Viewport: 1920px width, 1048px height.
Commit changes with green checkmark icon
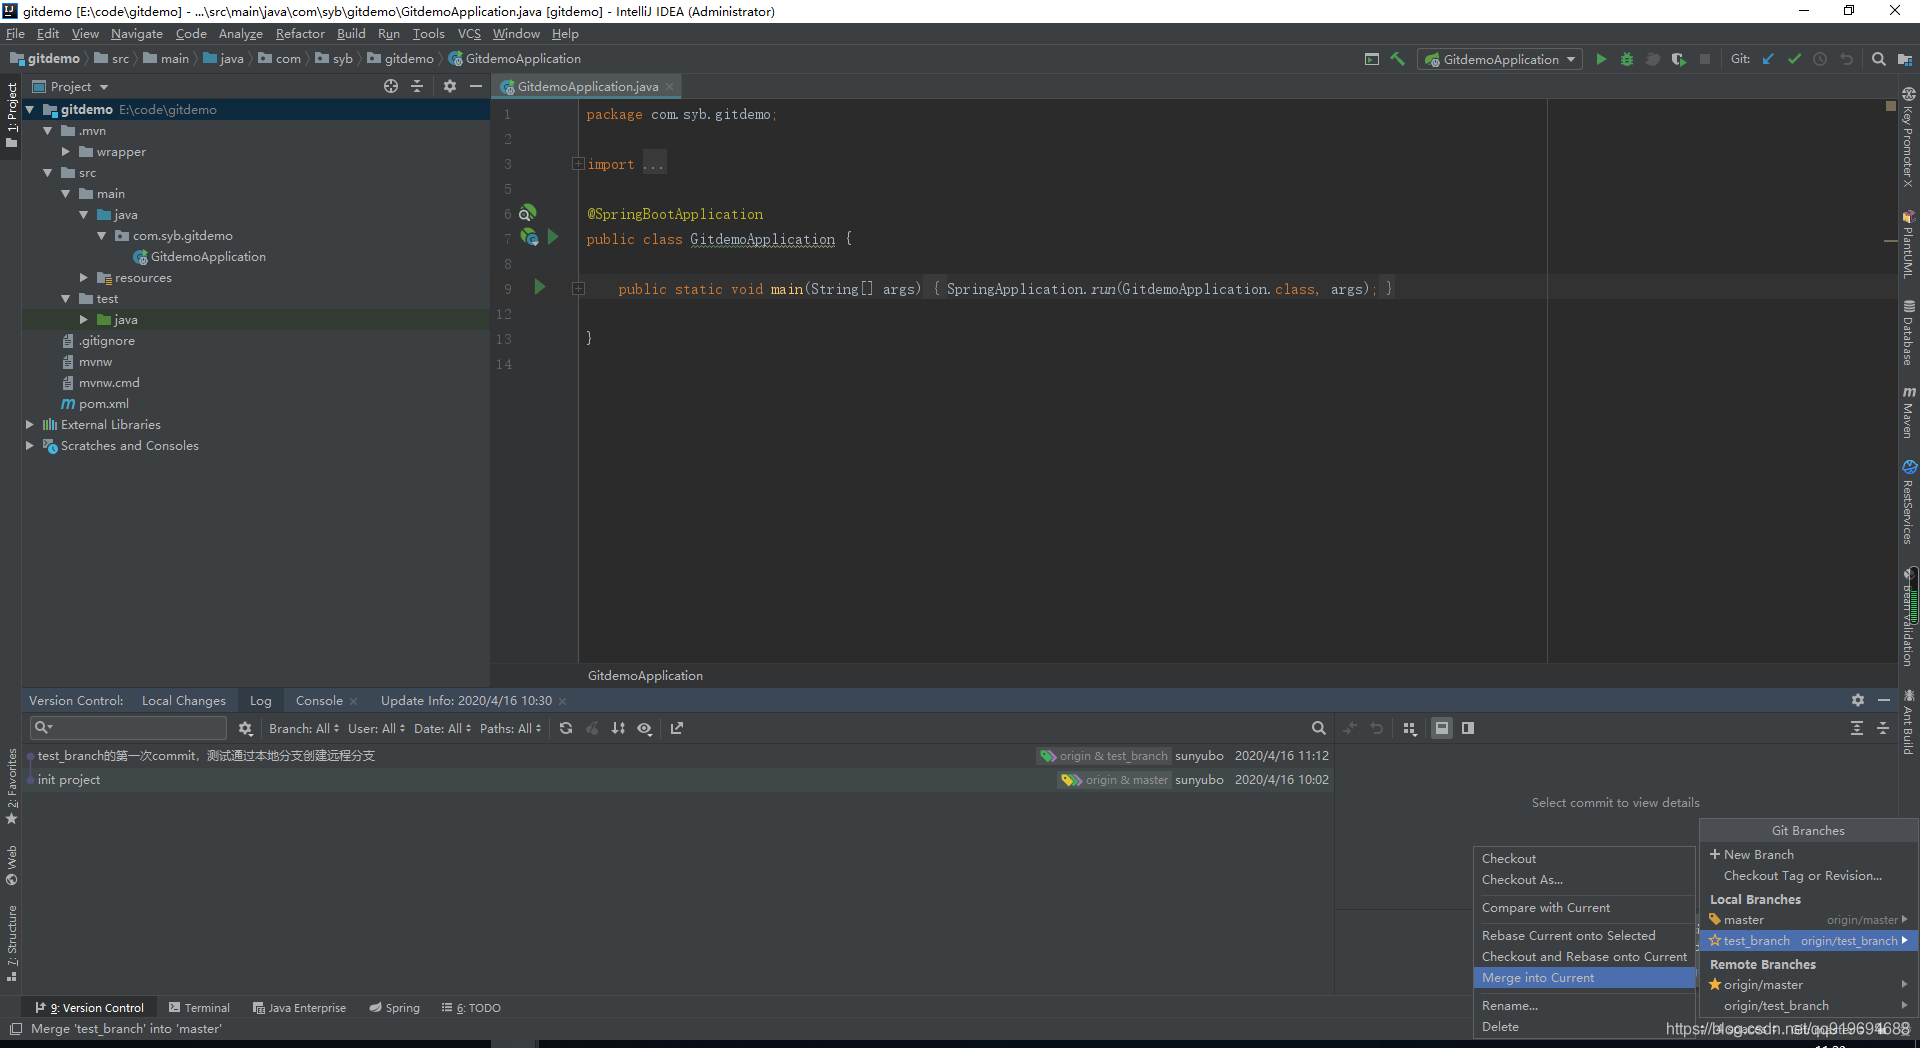click(x=1794, y=59)
